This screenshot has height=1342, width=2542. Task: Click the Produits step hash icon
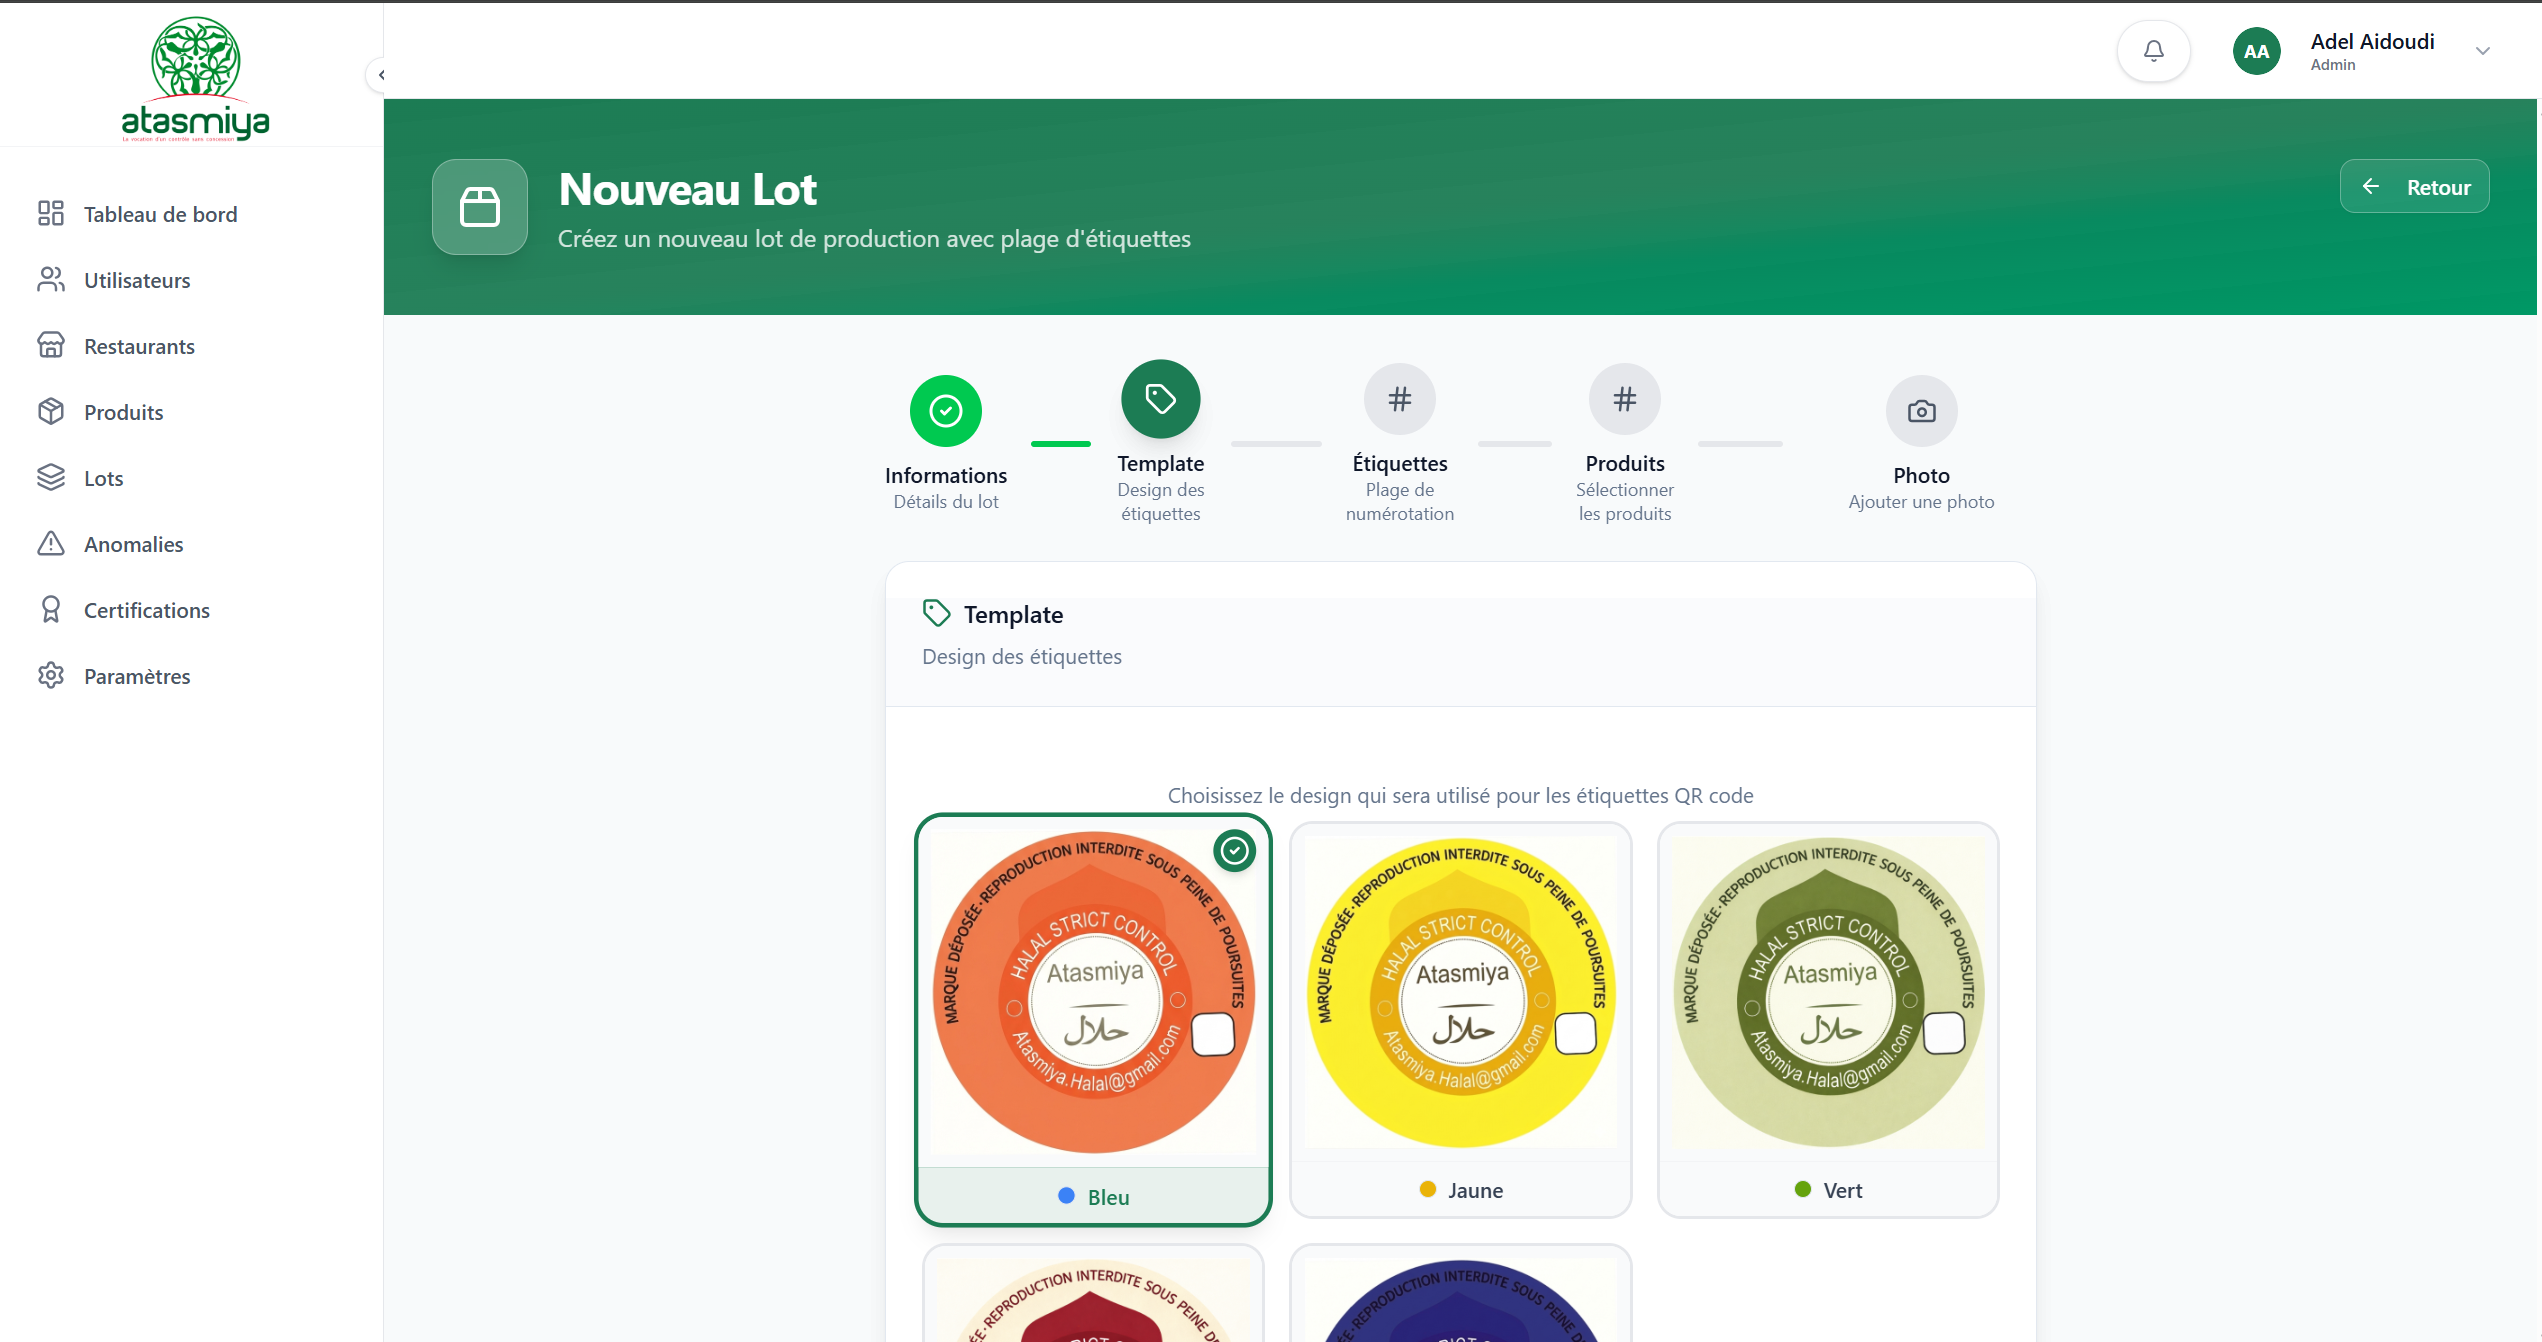click(x=1624, y=399)
